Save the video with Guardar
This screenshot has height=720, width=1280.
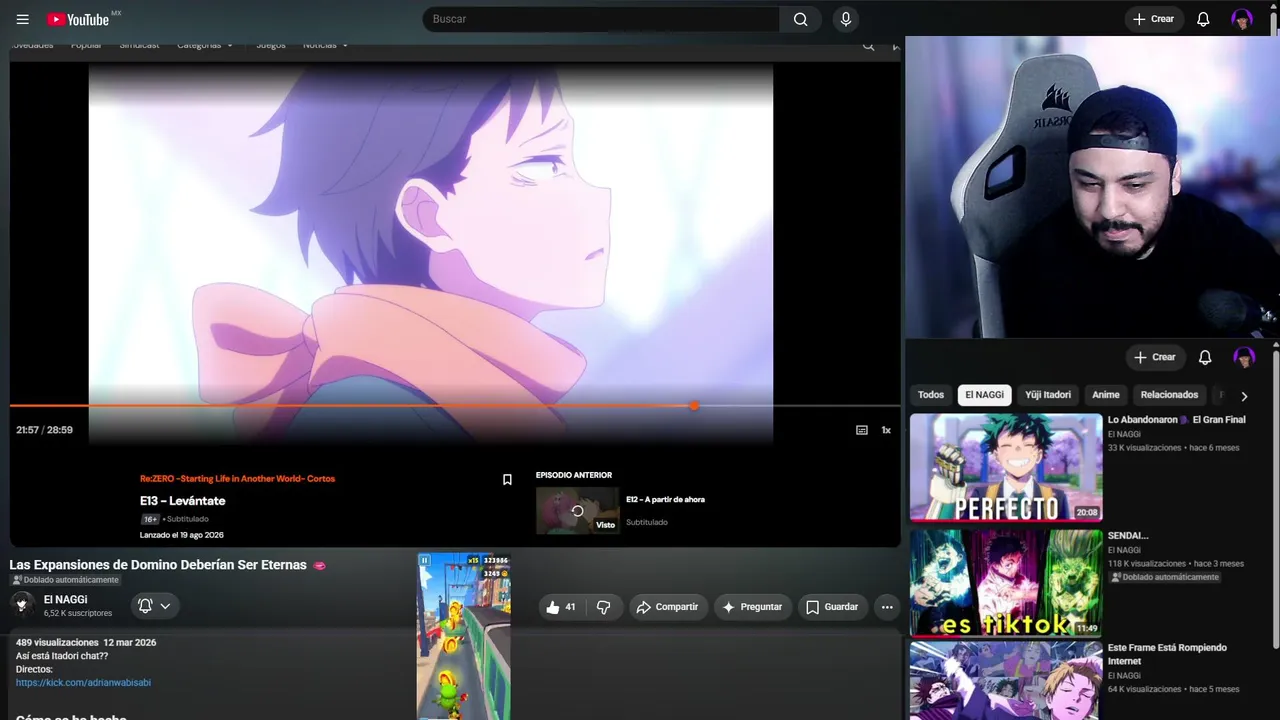coord(832,607)
